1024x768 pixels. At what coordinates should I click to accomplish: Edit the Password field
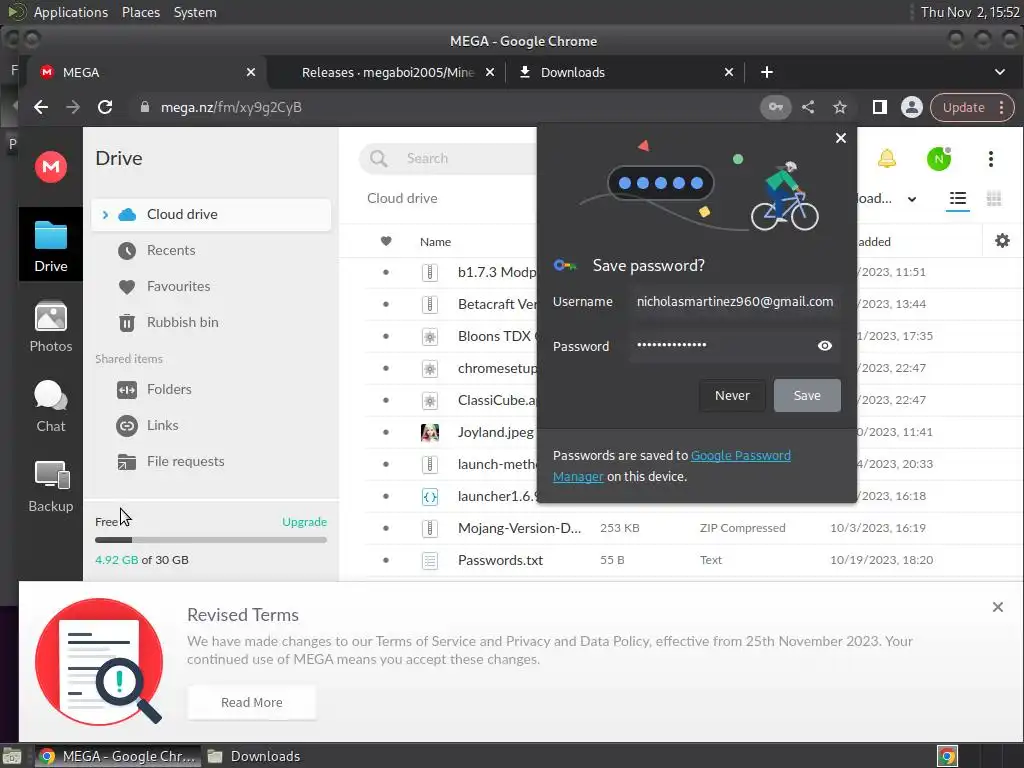coord(722,345)
